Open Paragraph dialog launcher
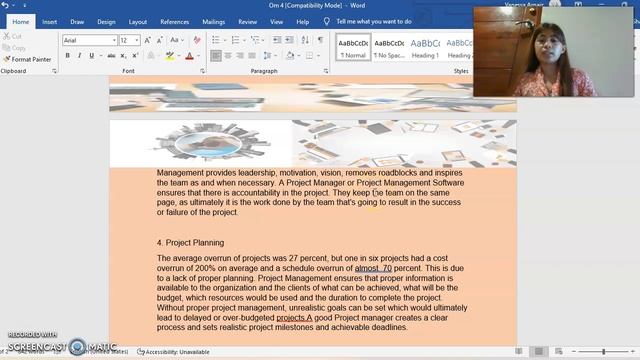Viewport: 640px width, 360px height. (326, 71)
